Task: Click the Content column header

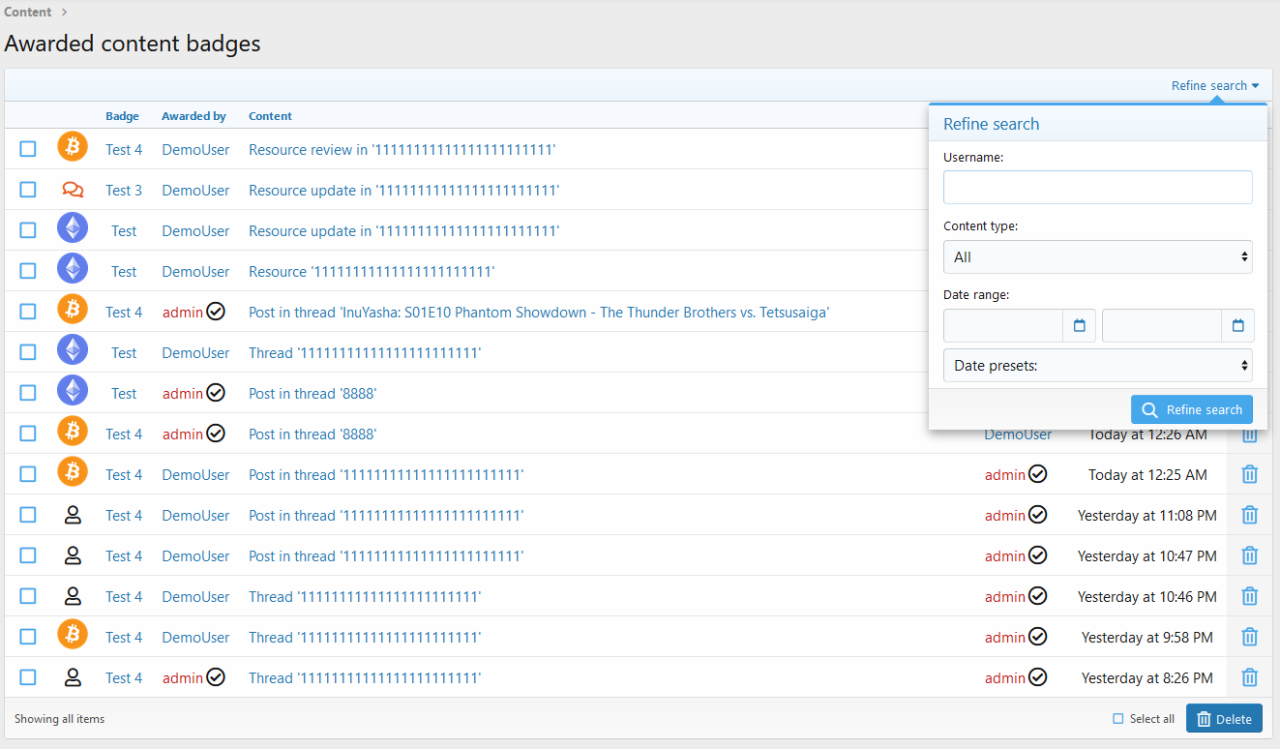Action: click(270, 116)
